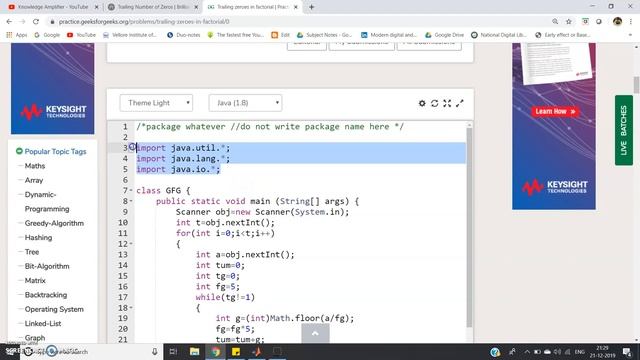This screenshot has width=640, height=360.
Task: Click the zoom magnifier icon in address bar
Action: click(555, 22)
